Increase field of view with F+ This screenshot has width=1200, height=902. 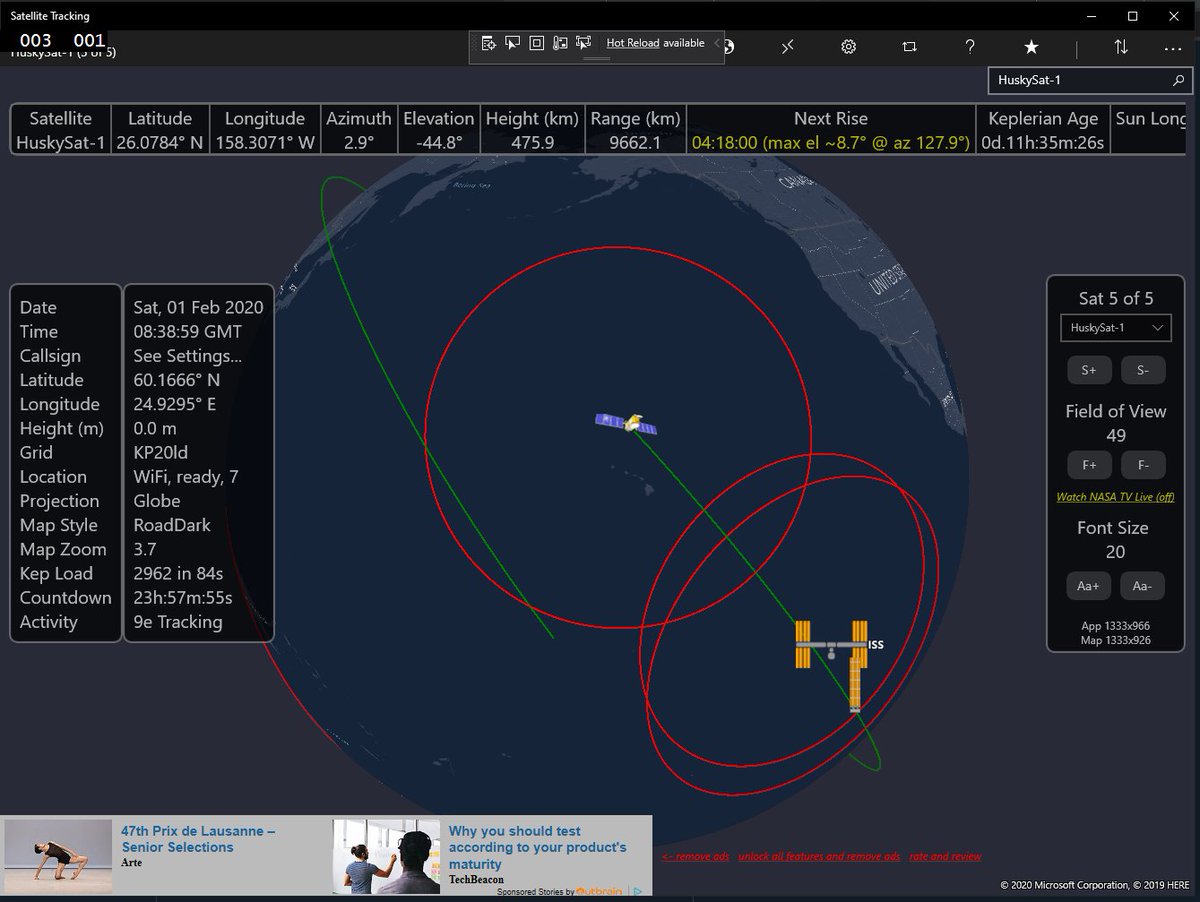[1089, 465]
